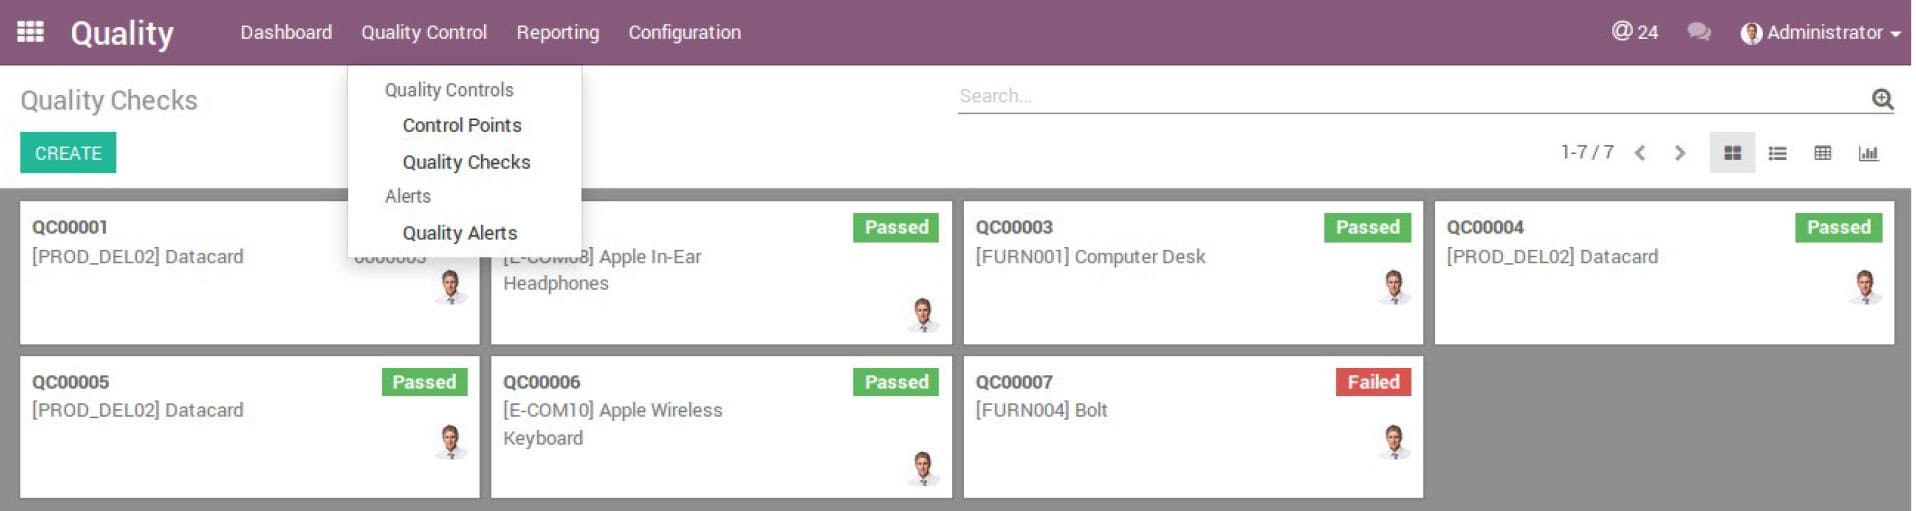
Task: Switch to pivot table view icon
Action: [1822, 153]
